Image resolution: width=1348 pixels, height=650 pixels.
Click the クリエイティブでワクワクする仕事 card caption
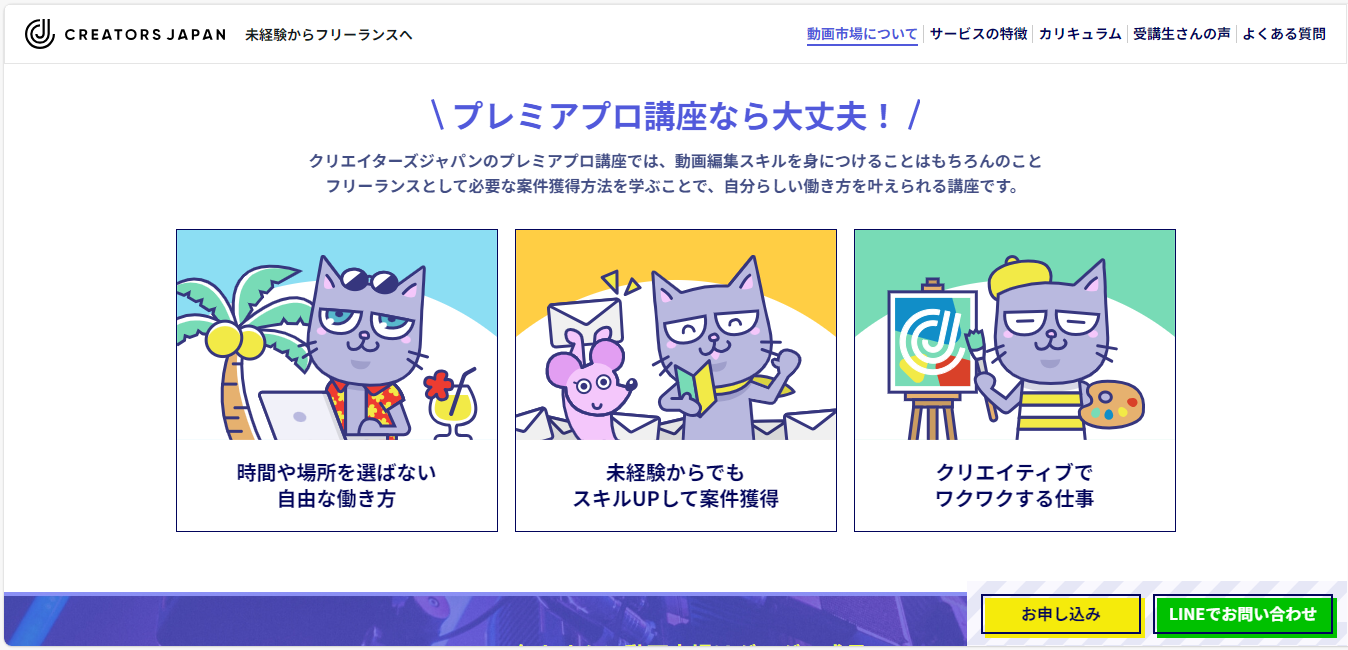[1015, 485]
